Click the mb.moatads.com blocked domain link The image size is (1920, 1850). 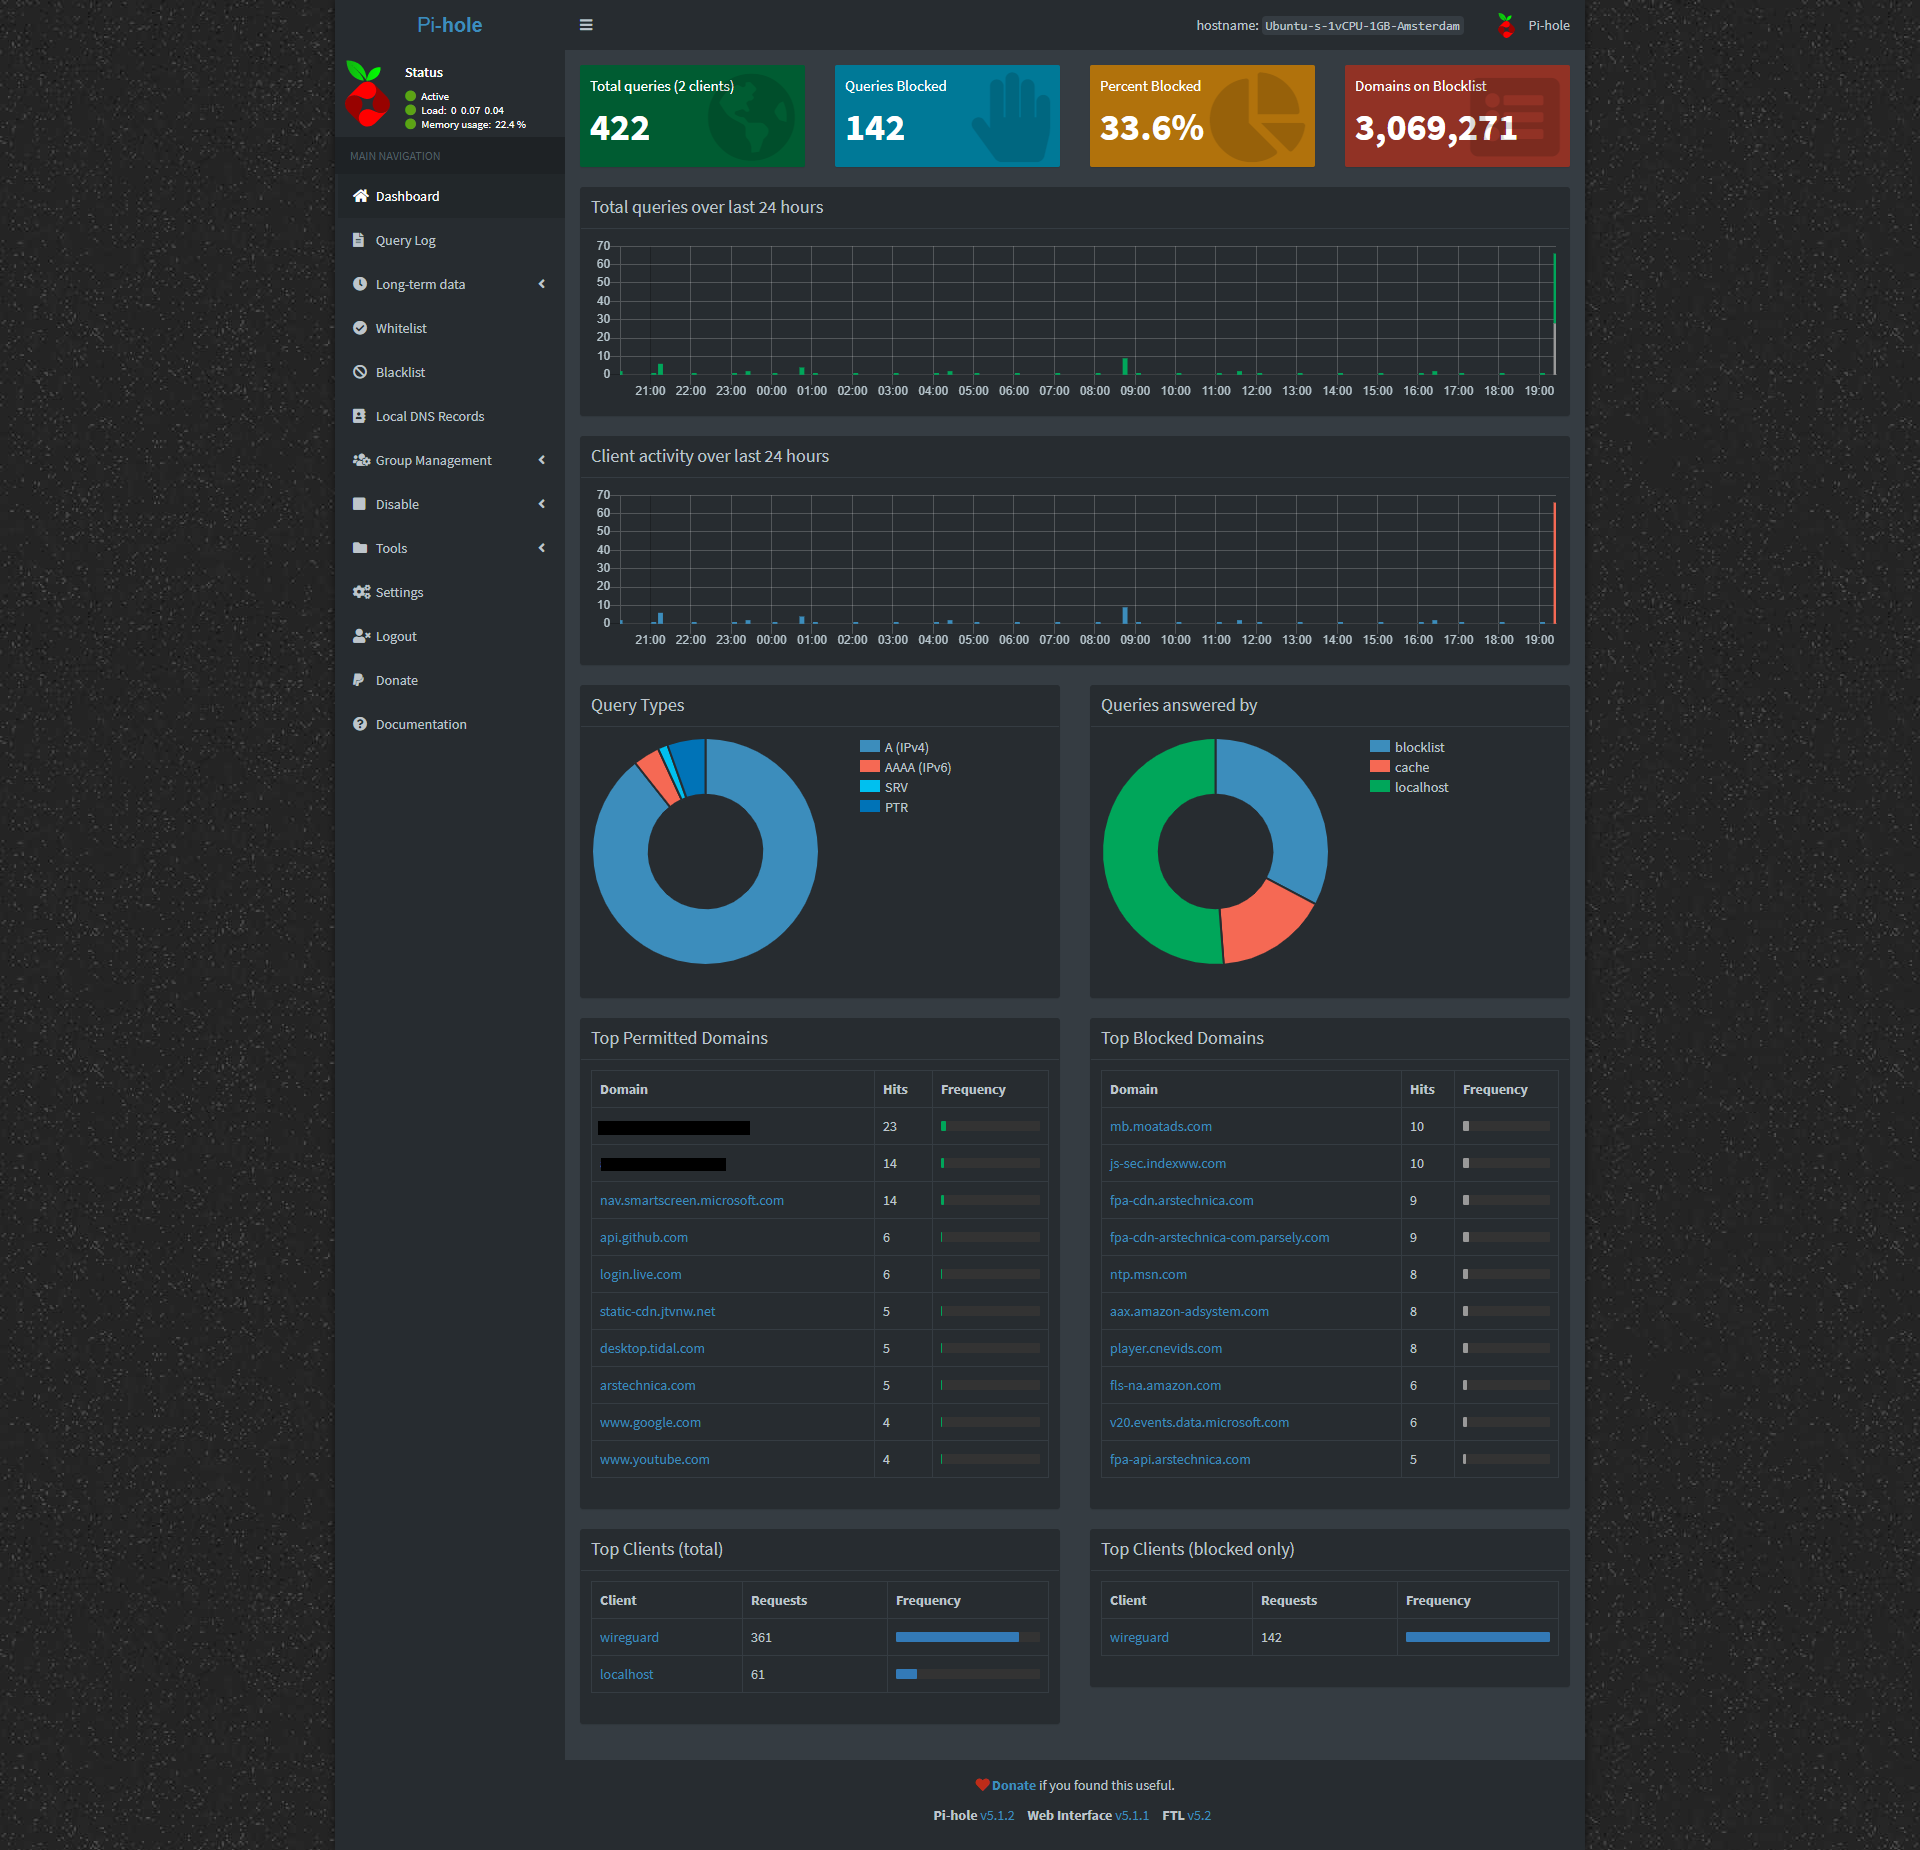1160,1126
